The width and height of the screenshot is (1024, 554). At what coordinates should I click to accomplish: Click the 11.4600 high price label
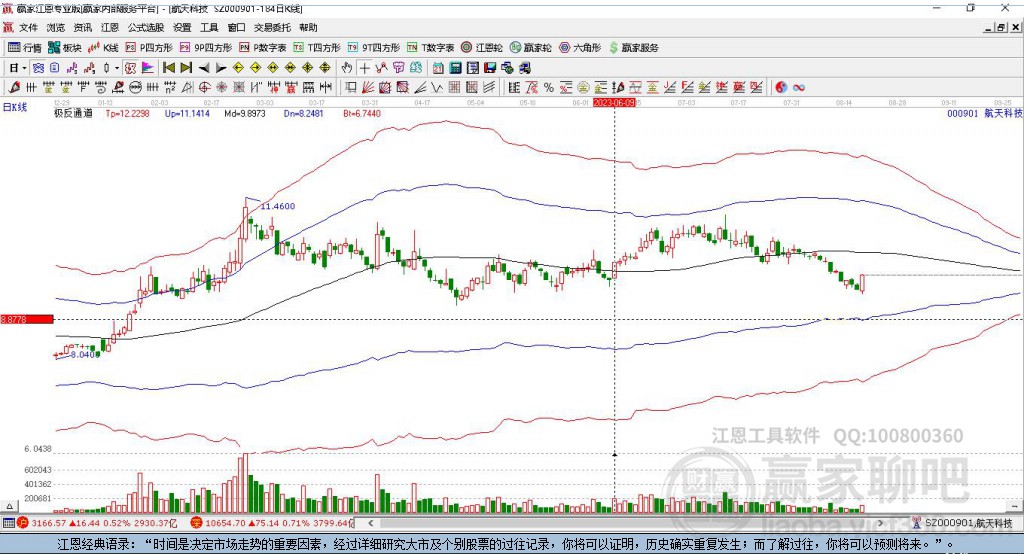(x=278, y=206)
